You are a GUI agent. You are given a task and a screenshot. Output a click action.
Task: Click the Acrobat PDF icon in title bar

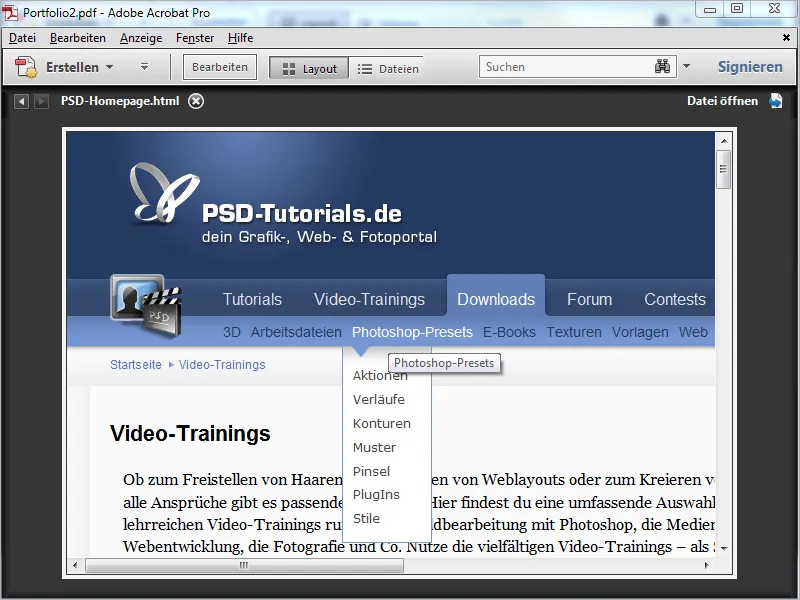10,13
